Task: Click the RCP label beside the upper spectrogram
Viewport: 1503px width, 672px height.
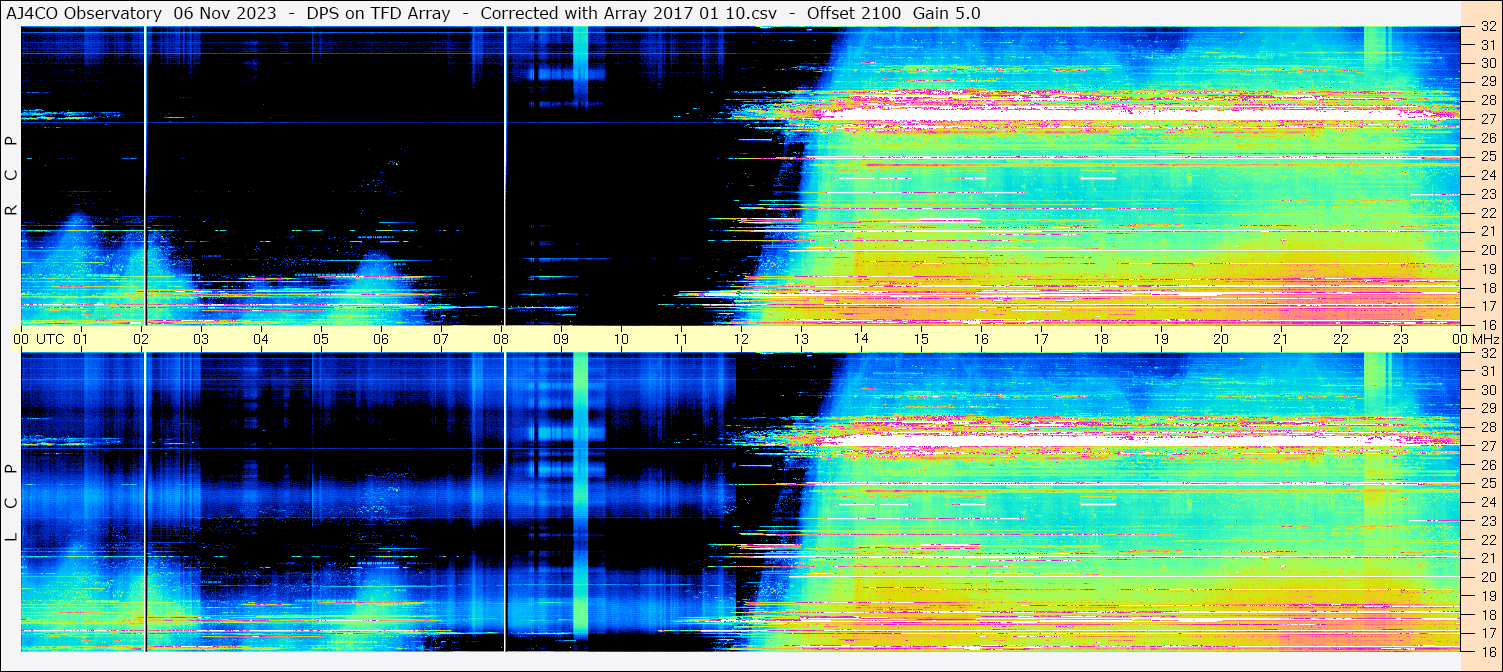Action: [11, 175]
